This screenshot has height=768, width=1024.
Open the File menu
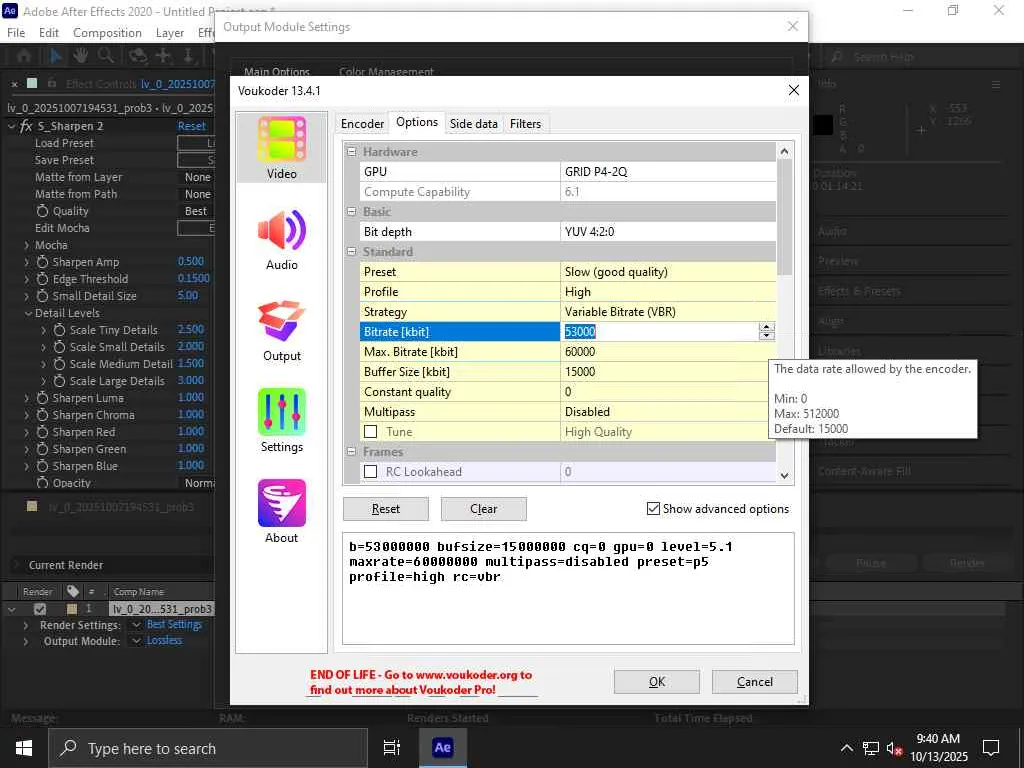pyautogui.click(x=16, y=33)
